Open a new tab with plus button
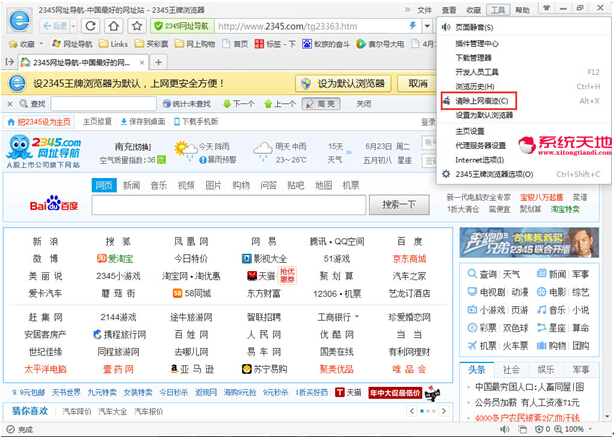This screenshot has height=439, width=614. [x=159, y=62]
